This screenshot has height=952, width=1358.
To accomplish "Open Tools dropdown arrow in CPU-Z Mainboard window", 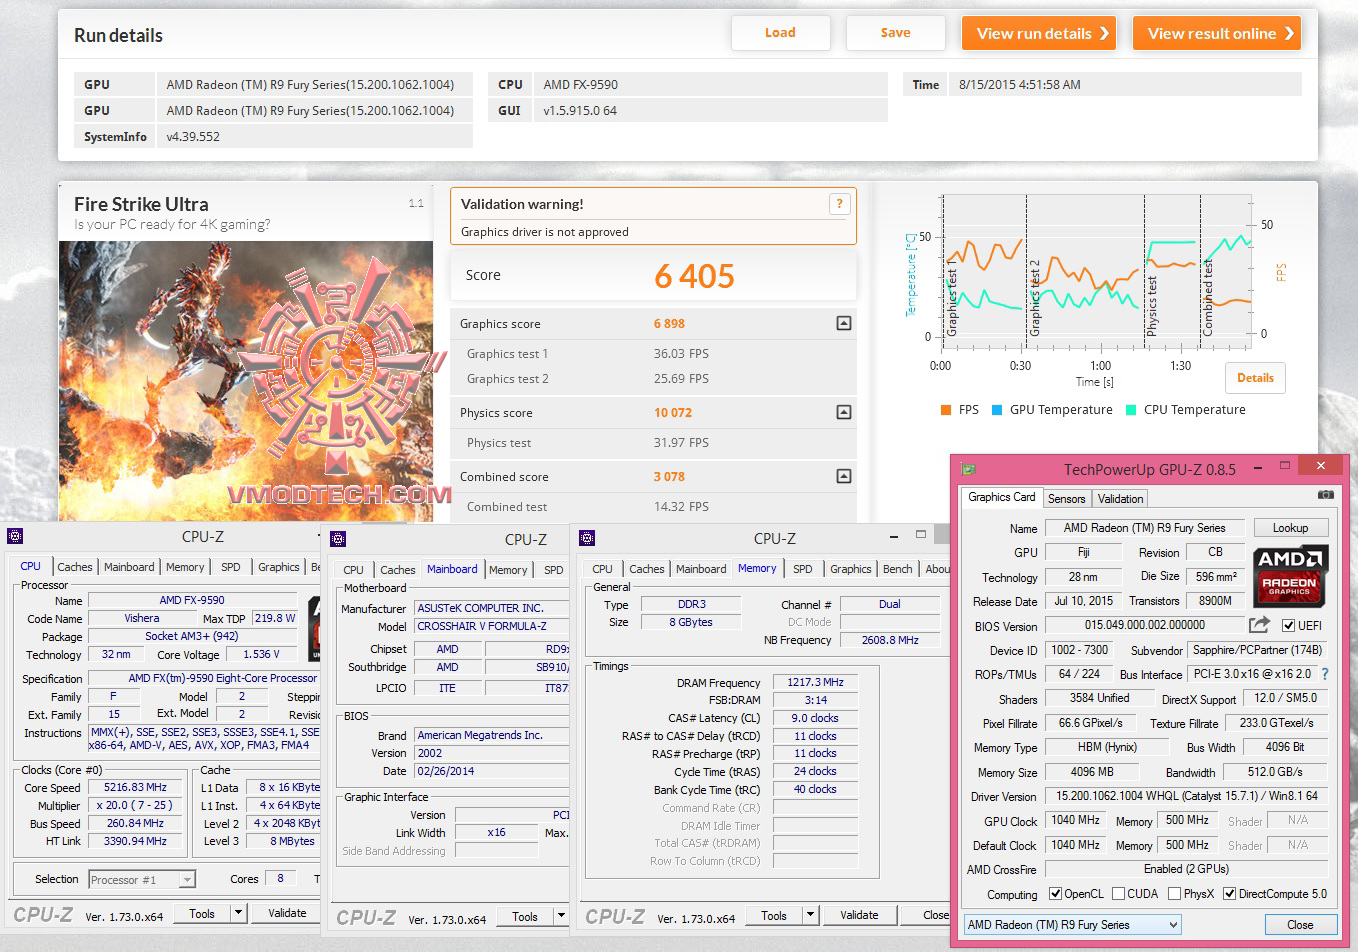I will point(561,916).
